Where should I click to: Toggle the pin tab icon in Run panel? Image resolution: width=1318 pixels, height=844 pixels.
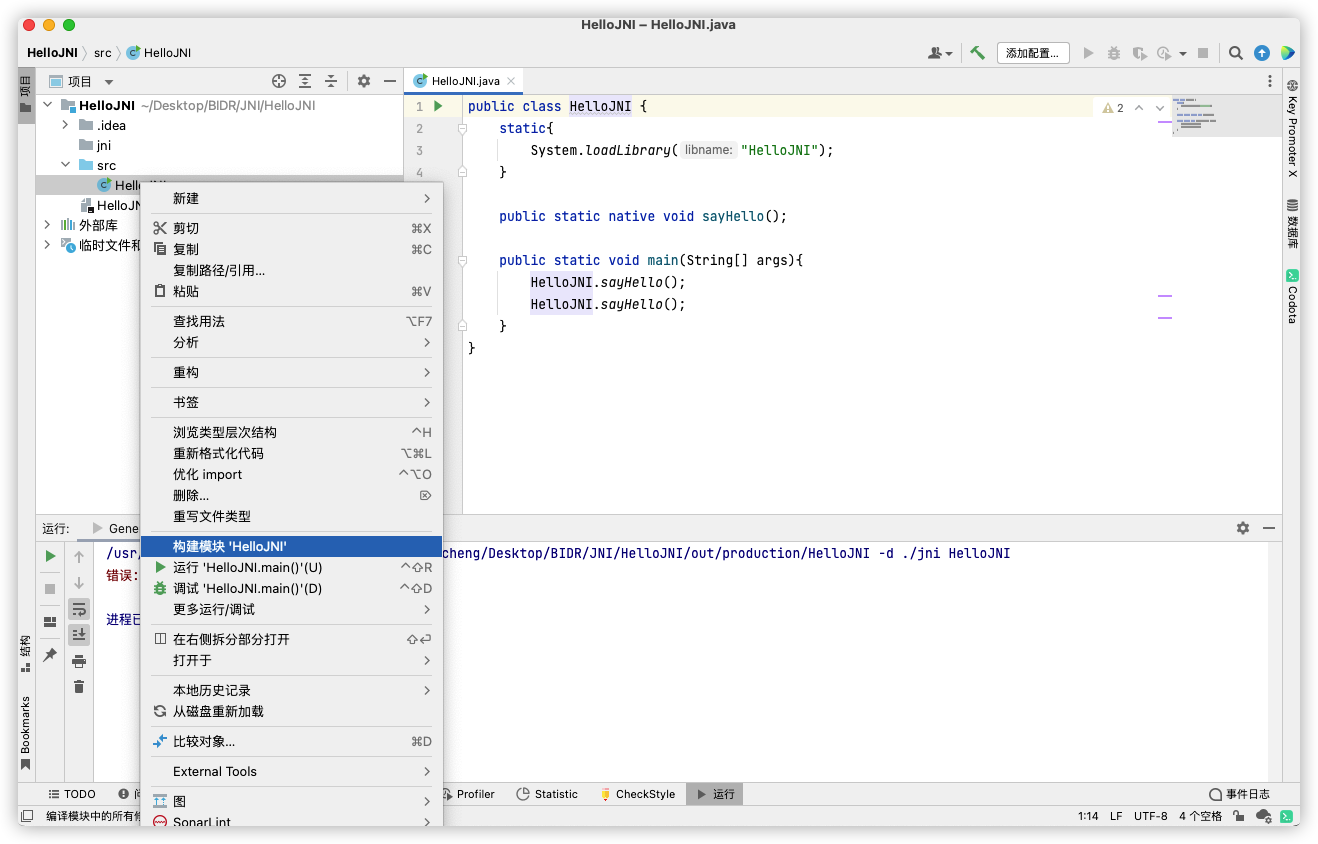(x=50, y=655)
